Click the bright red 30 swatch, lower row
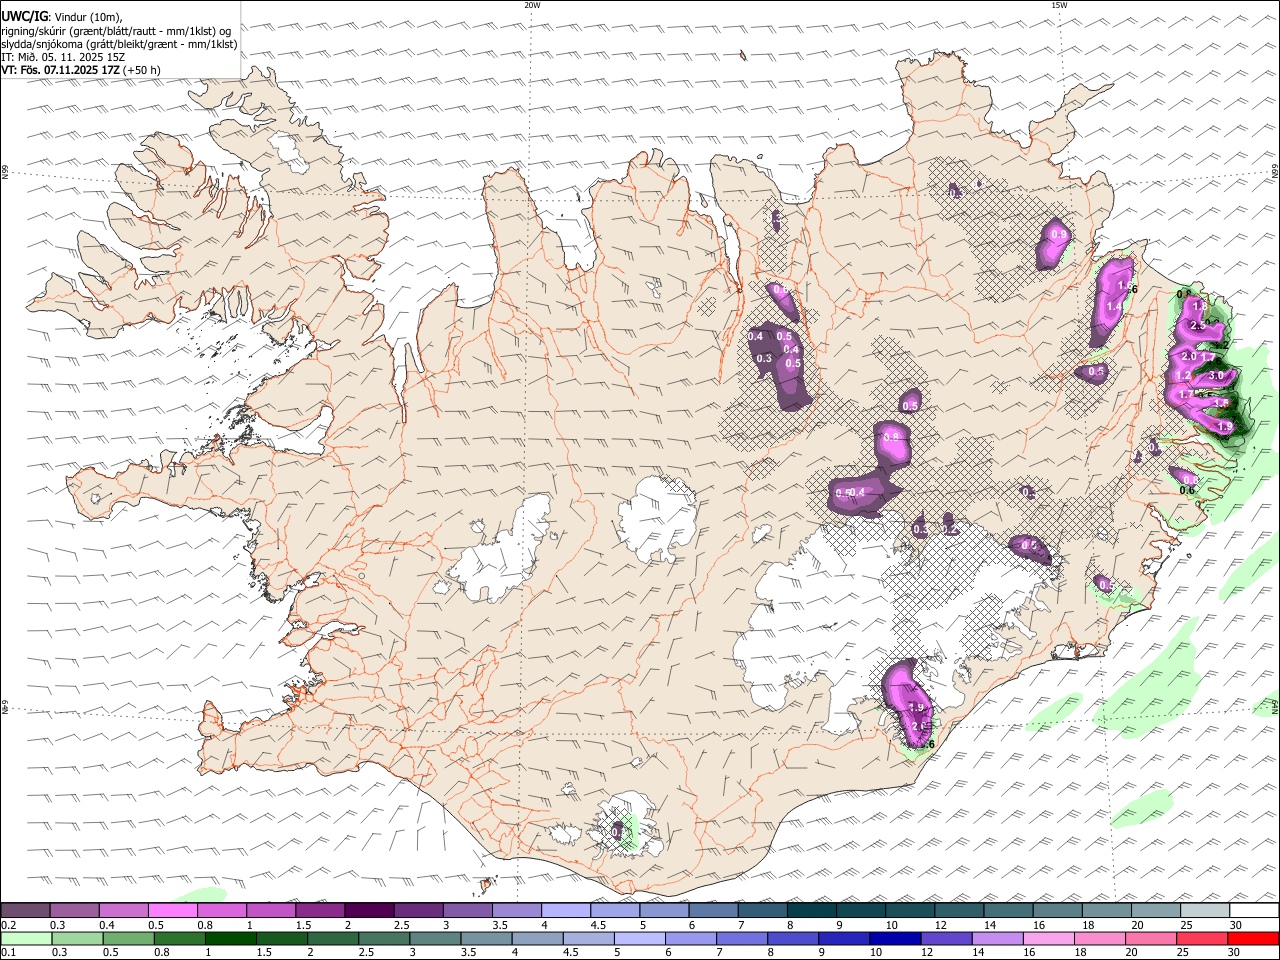This screenshot has height=960, width=1280. click(1254, 939)
